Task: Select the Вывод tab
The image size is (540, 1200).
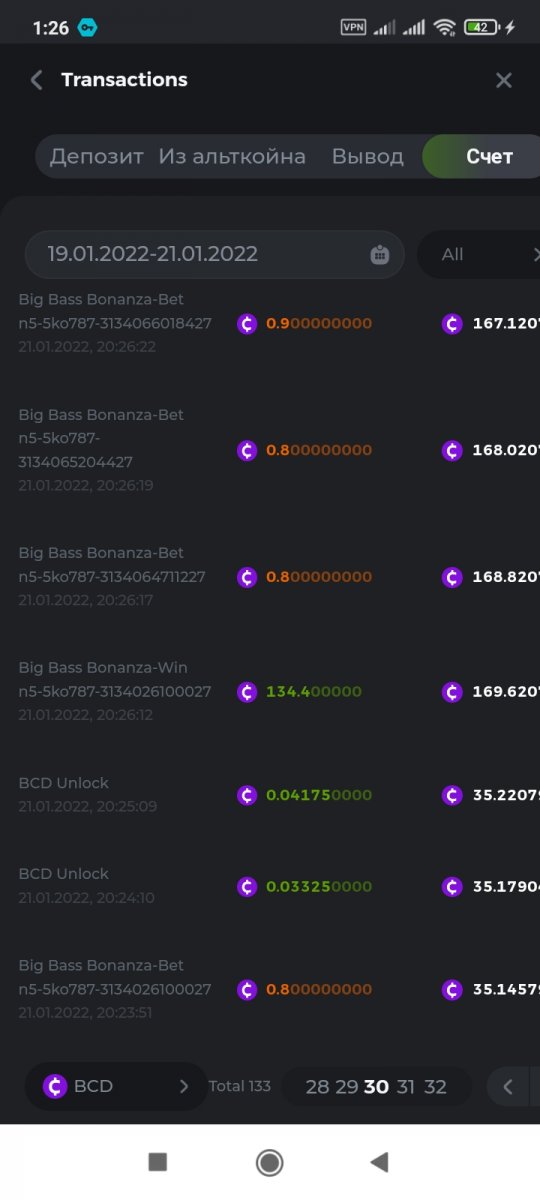Action: (368, 157)
